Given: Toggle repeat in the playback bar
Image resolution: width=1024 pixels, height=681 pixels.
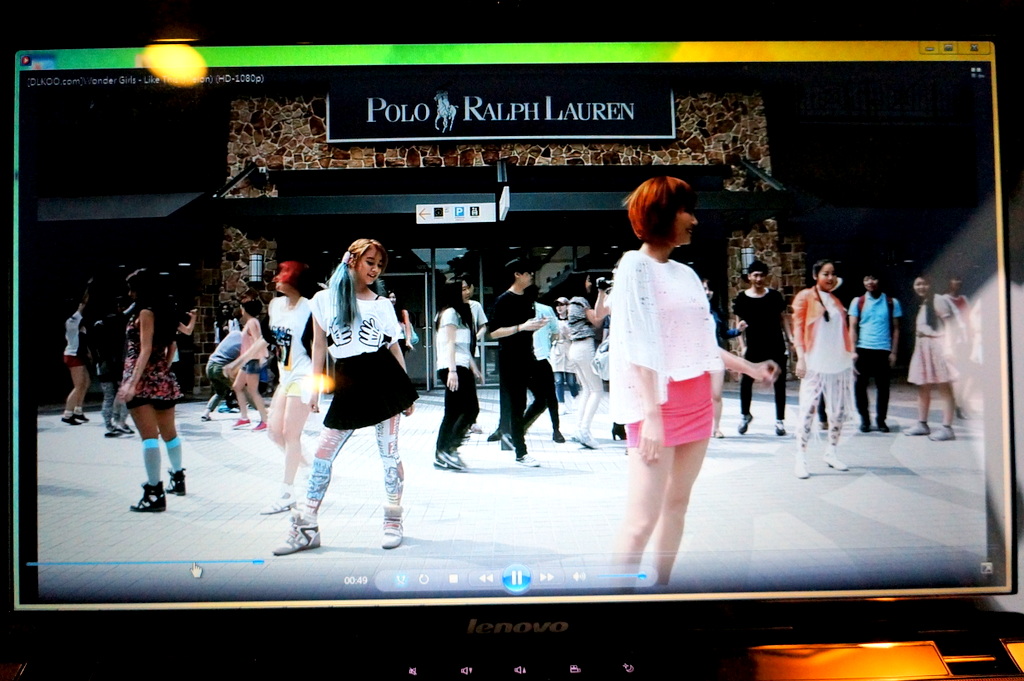Looking at the screenshot, I should click(x=424, y=578).
